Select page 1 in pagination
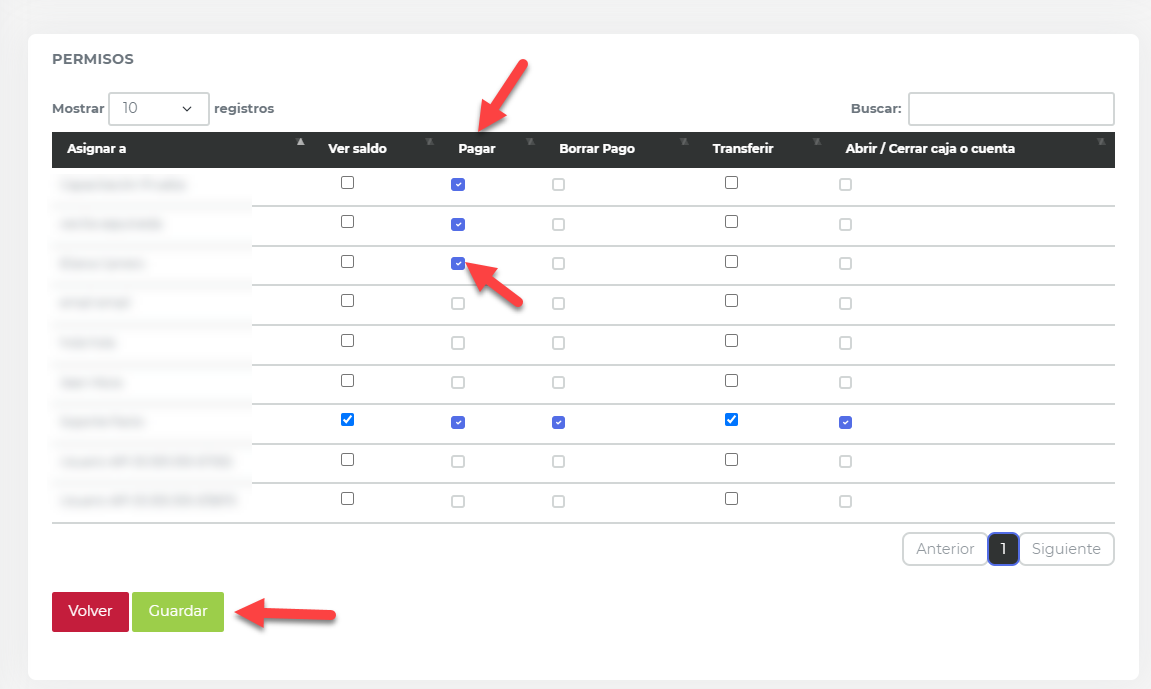1151x689 pixels. pos(1003,549)
